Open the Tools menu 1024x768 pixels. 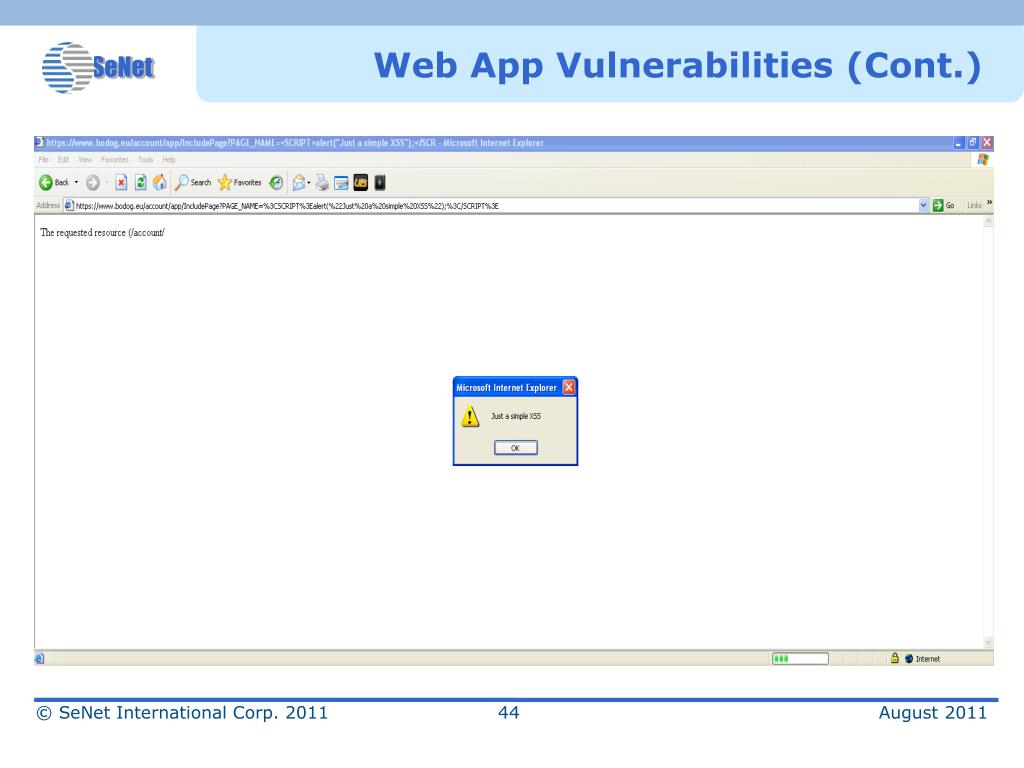(x=146, y=160)
